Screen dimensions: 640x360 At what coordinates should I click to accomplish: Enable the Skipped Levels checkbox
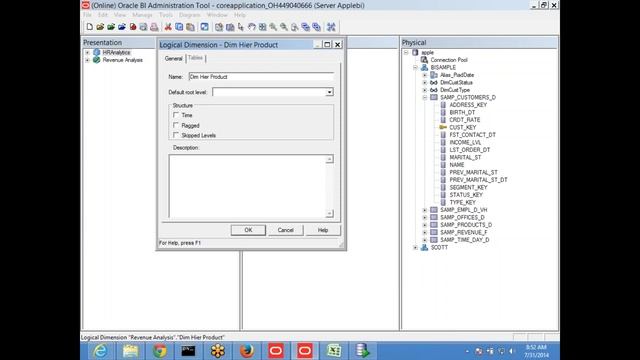click(176, 135)
